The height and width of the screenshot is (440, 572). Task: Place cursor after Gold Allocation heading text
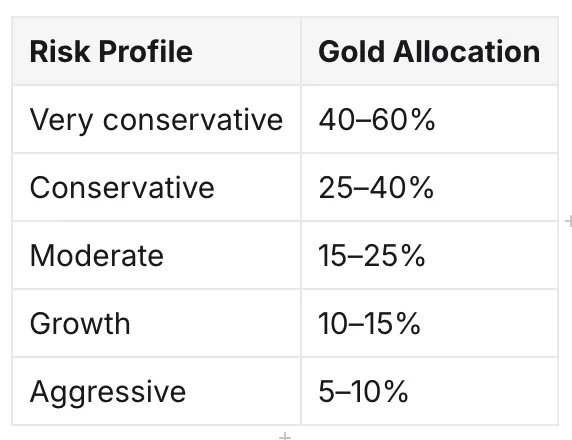(x=541, y=51)
